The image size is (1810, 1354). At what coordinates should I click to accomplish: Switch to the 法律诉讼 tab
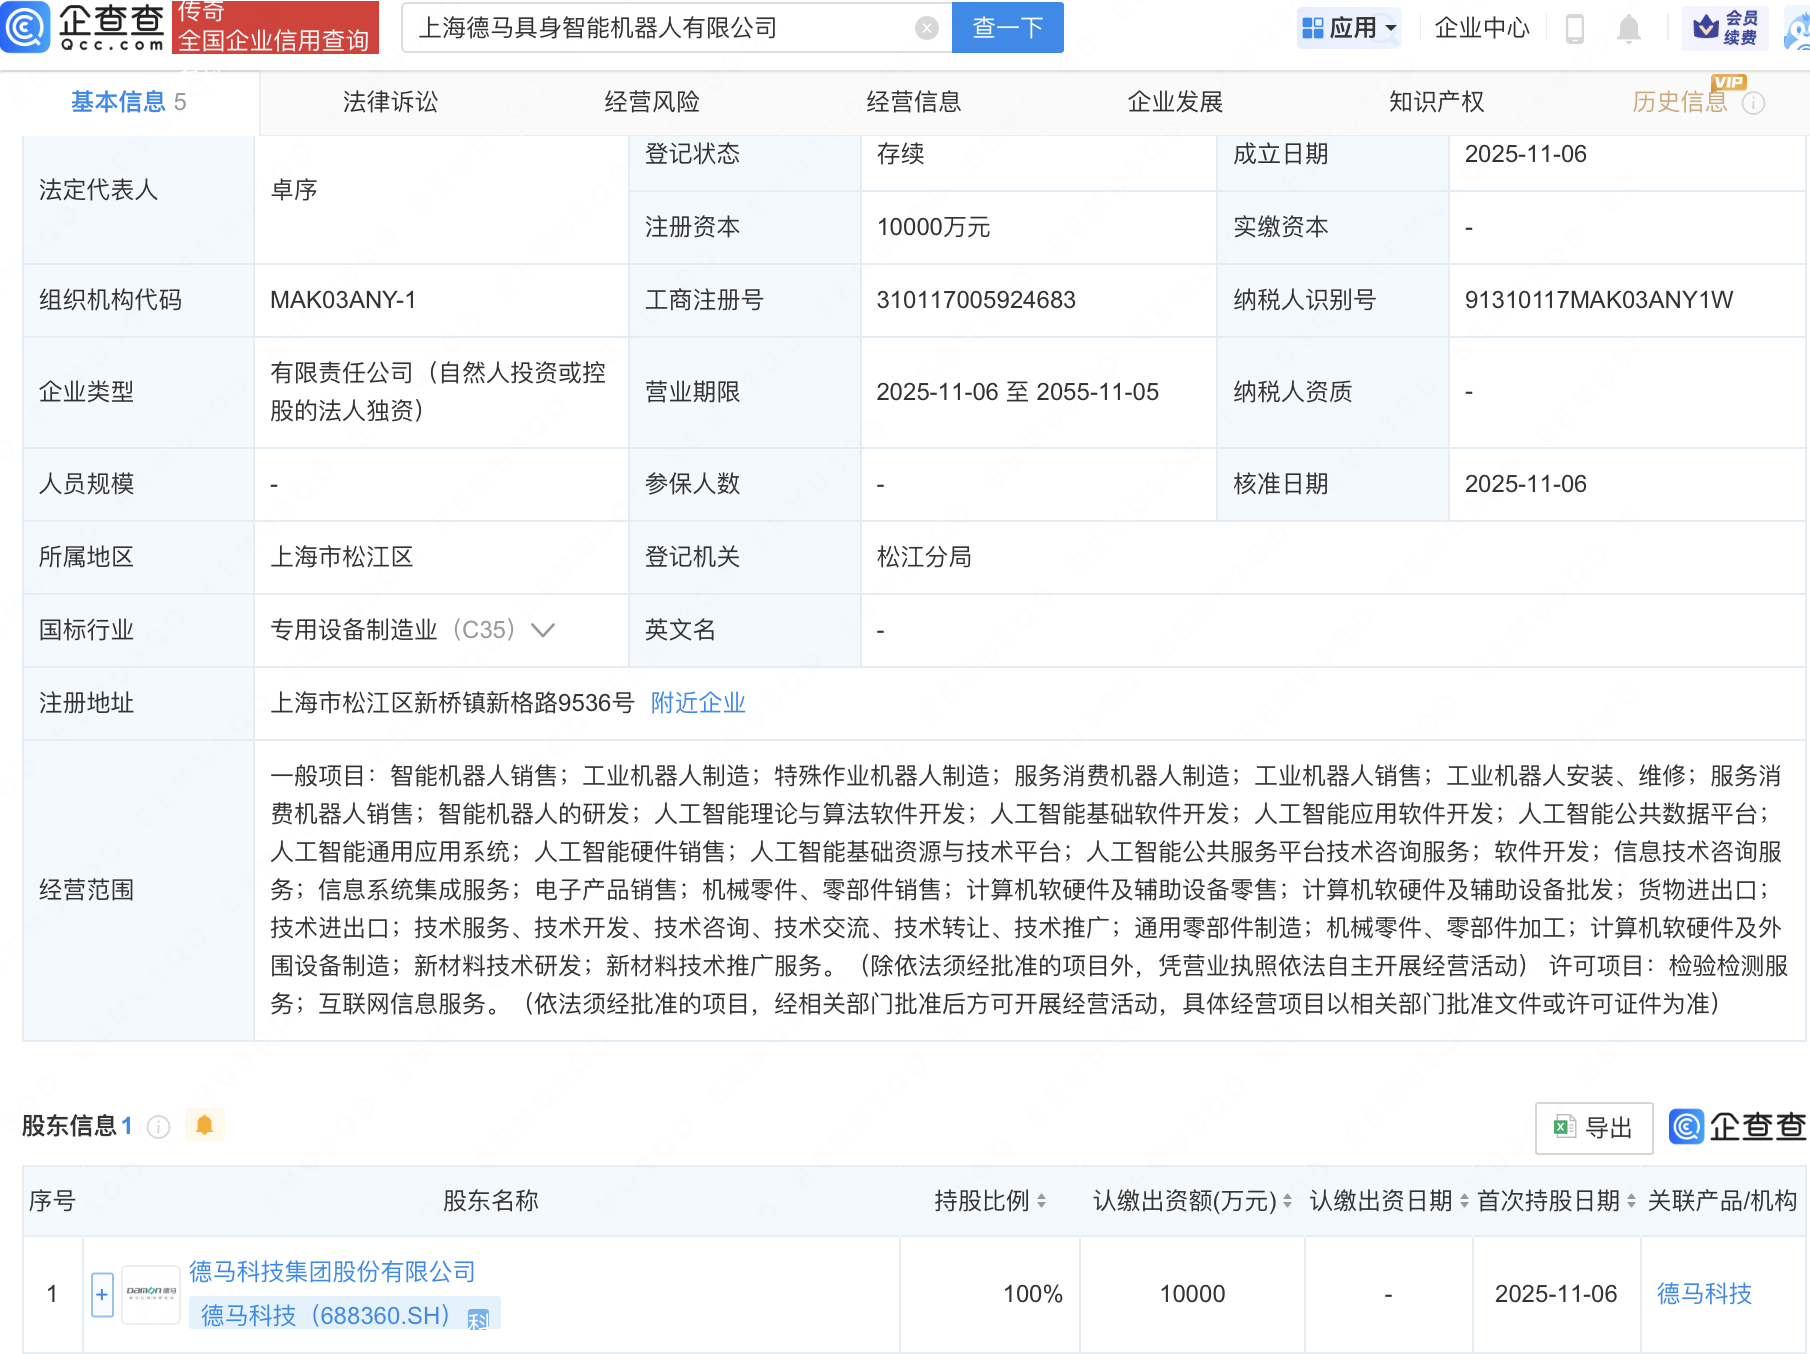[389, 101]
